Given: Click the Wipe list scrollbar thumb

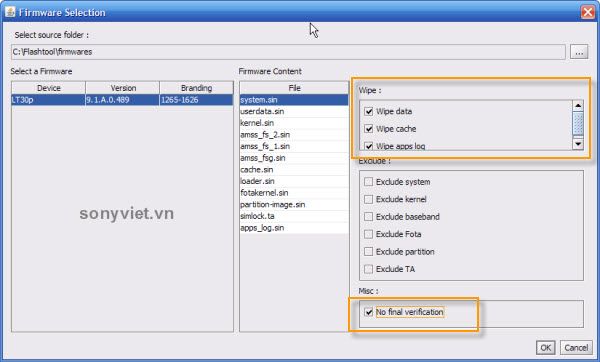Looking at the screenshot, I should tap(578, 124).
